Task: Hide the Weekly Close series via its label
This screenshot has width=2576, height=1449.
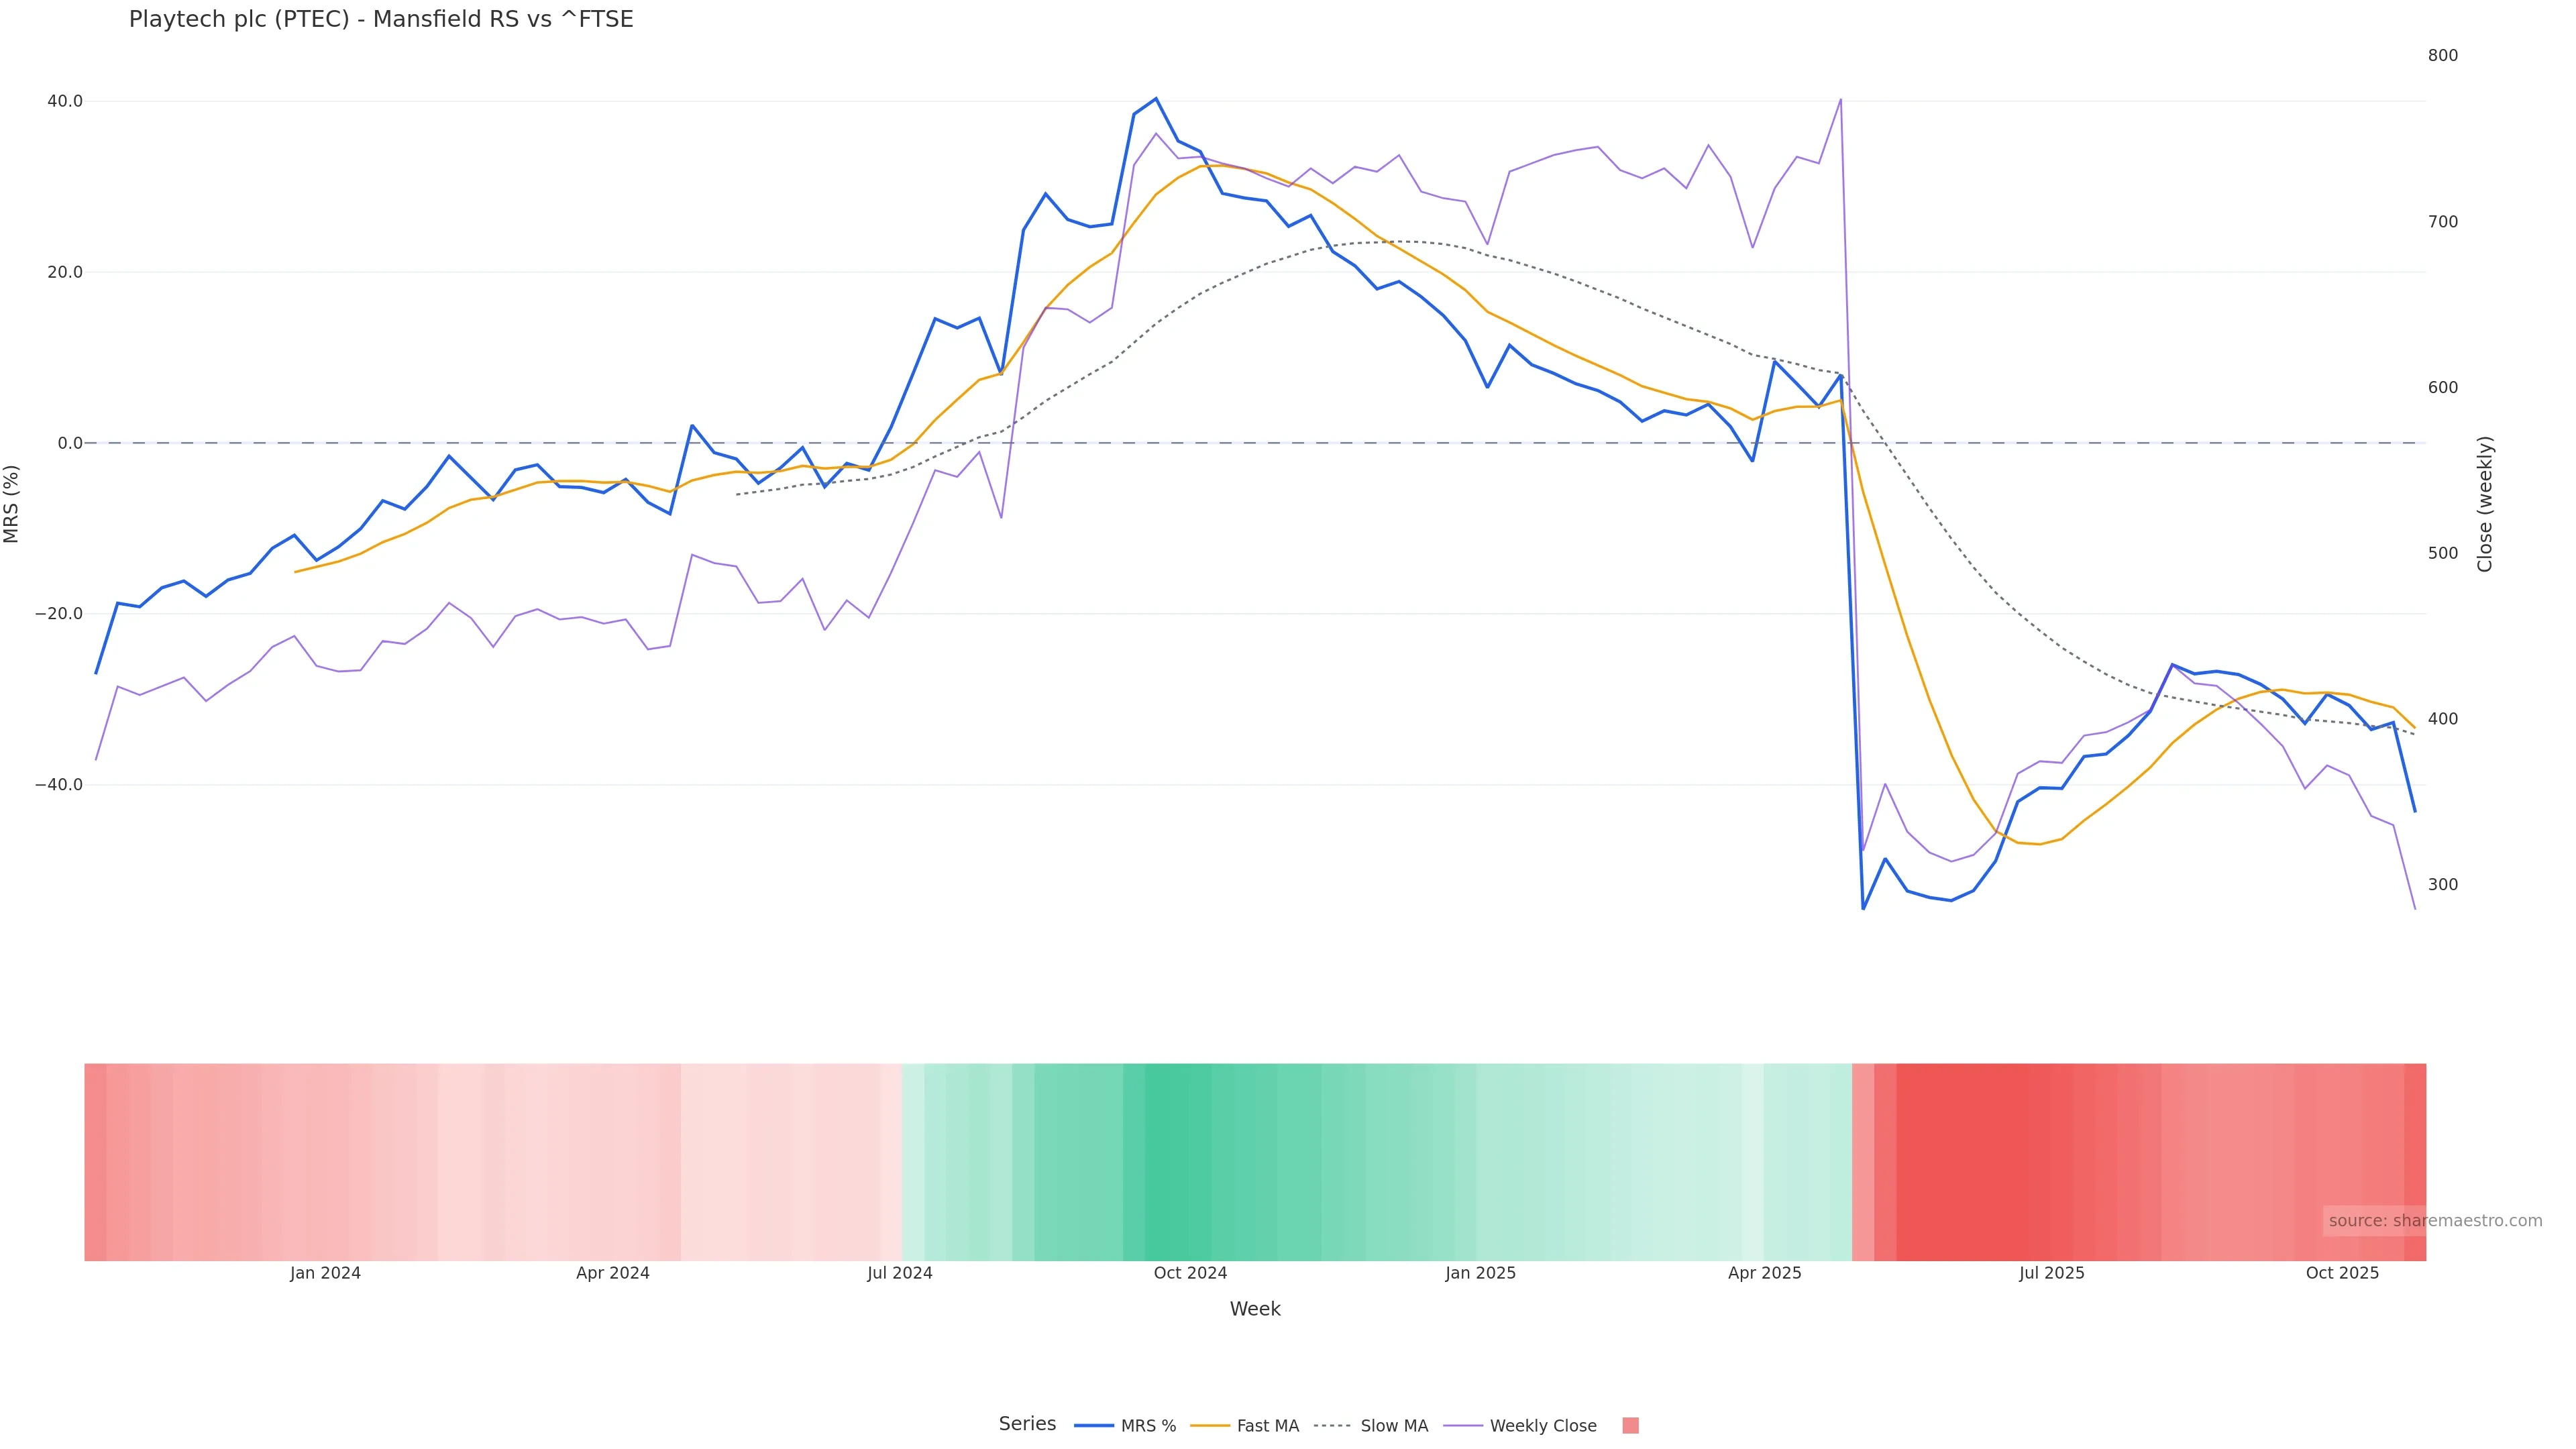Action: click(x=1542, y=1426)
